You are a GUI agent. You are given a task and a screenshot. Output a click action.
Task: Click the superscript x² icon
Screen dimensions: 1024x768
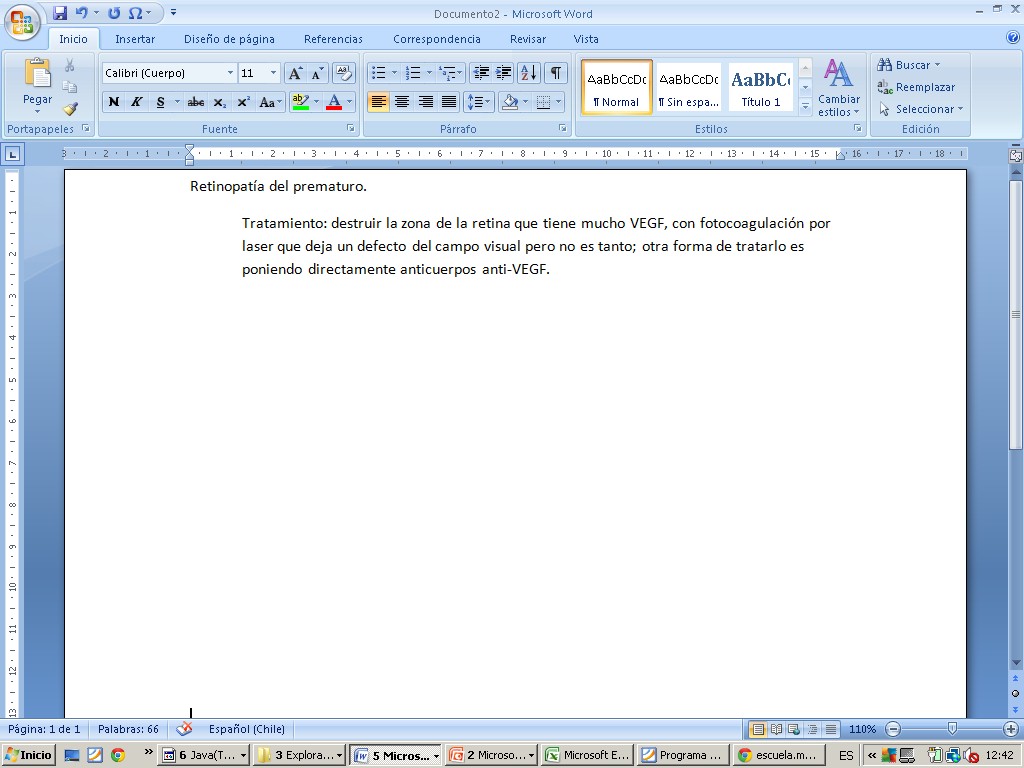(243, 102)
